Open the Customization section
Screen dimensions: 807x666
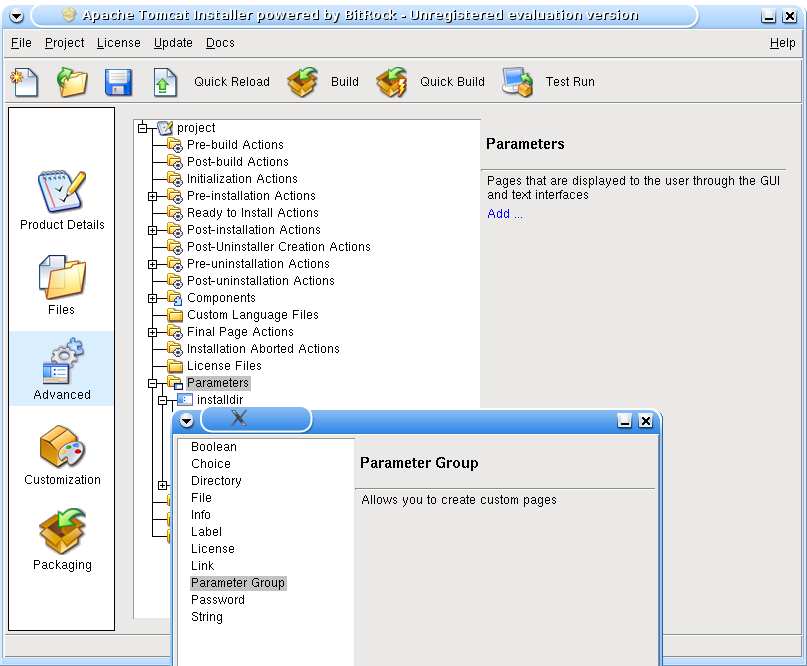coord(62,455)
